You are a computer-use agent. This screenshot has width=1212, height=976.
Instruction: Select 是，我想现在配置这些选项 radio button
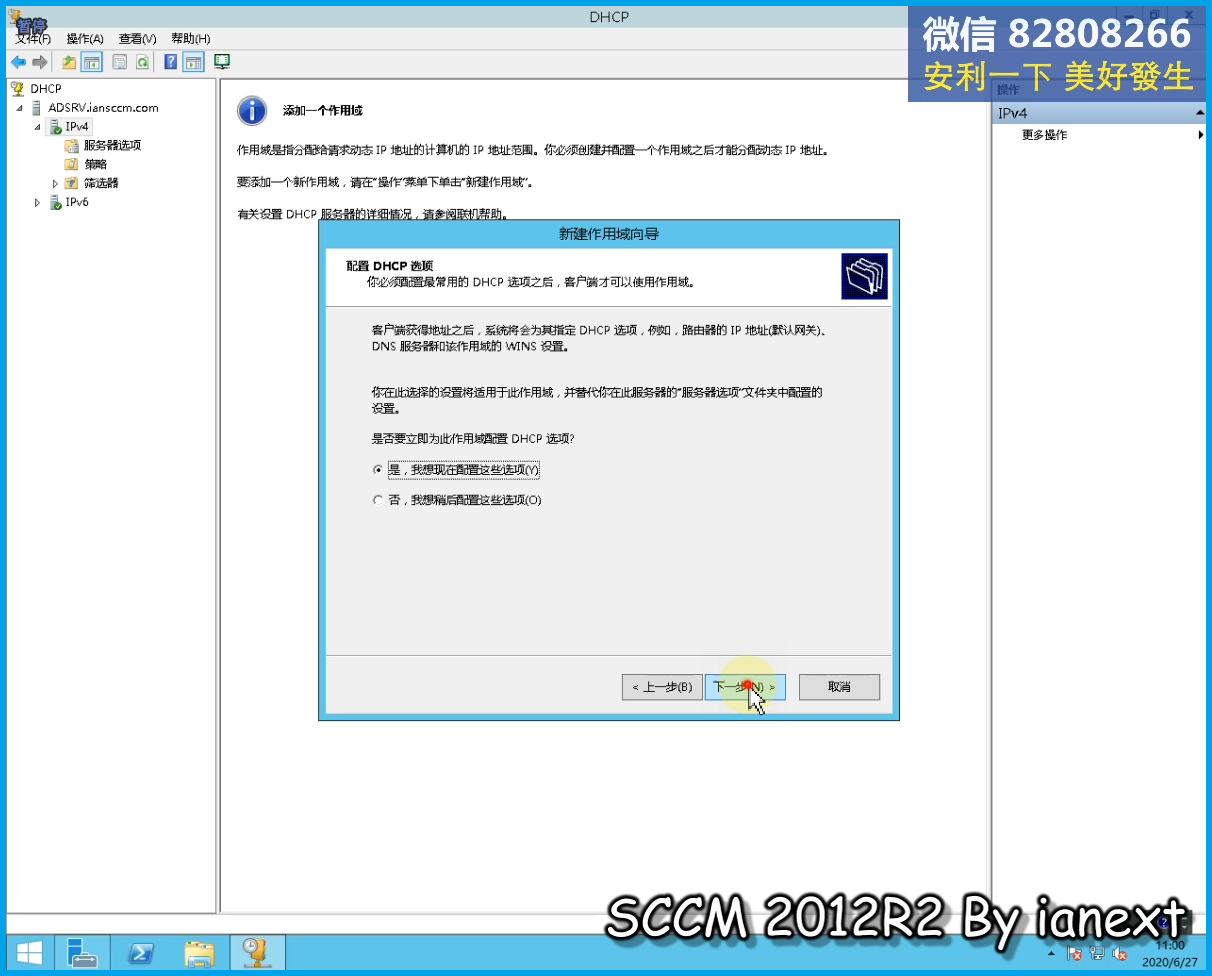(x=378, y=470)
